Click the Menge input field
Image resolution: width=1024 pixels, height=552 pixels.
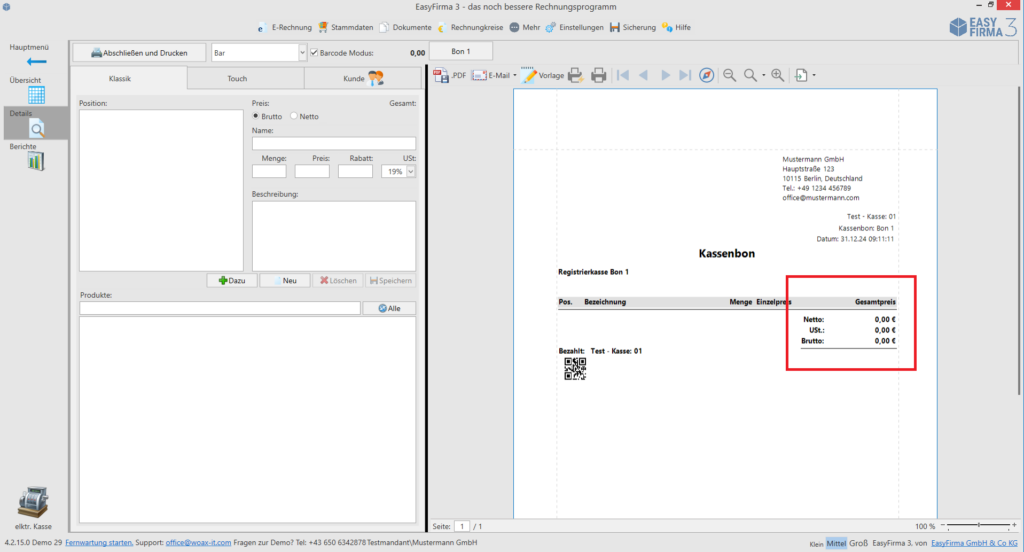point(269,172)
